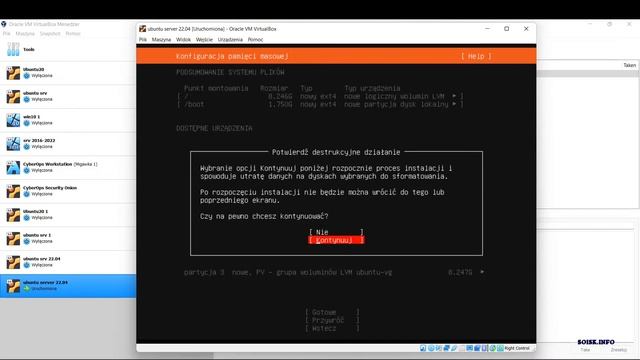
Task: Click the Tools icon in VirtualBox Manager
Action: click(13, 49)
